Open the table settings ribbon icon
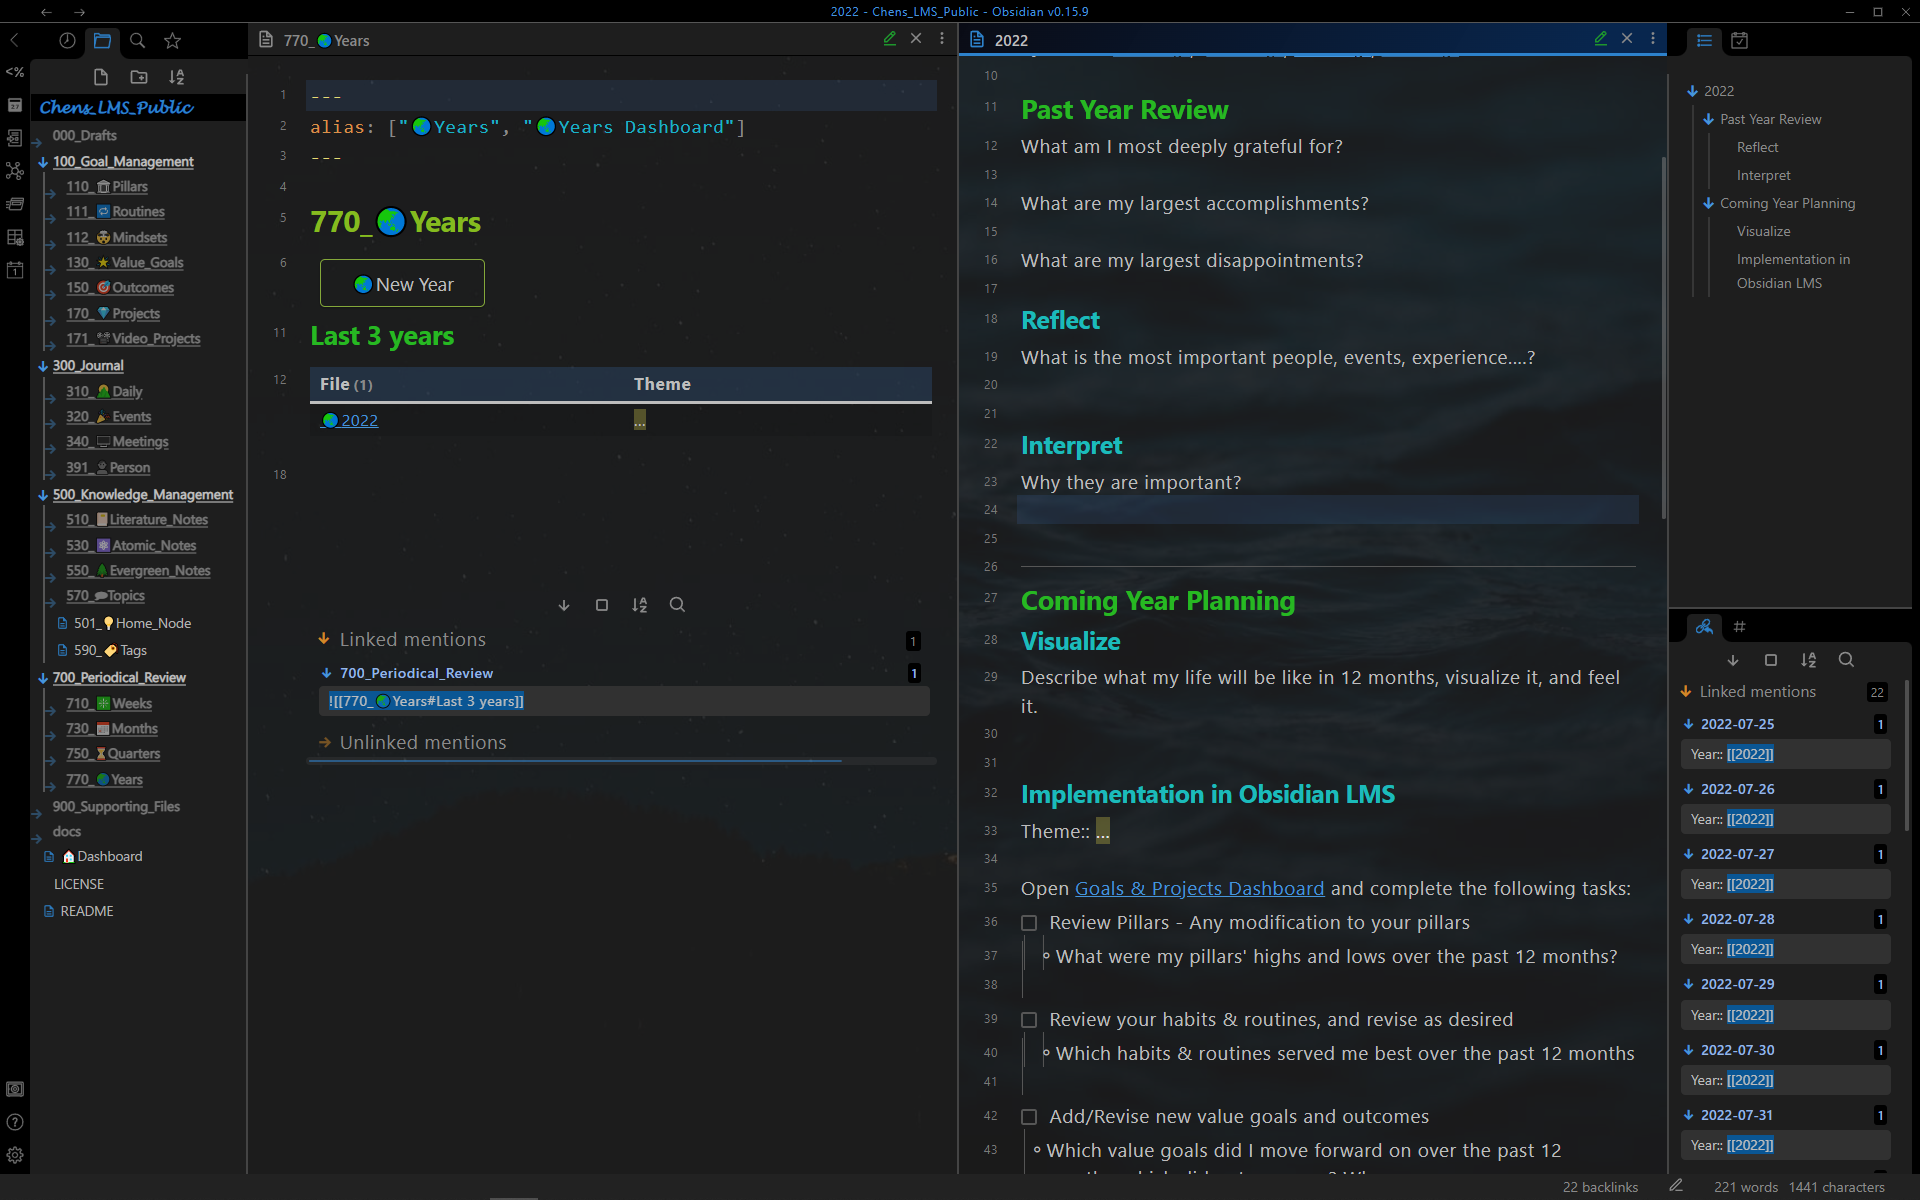The height and width of the screenshot is (1200, 1920). click(x=15, y=237)
